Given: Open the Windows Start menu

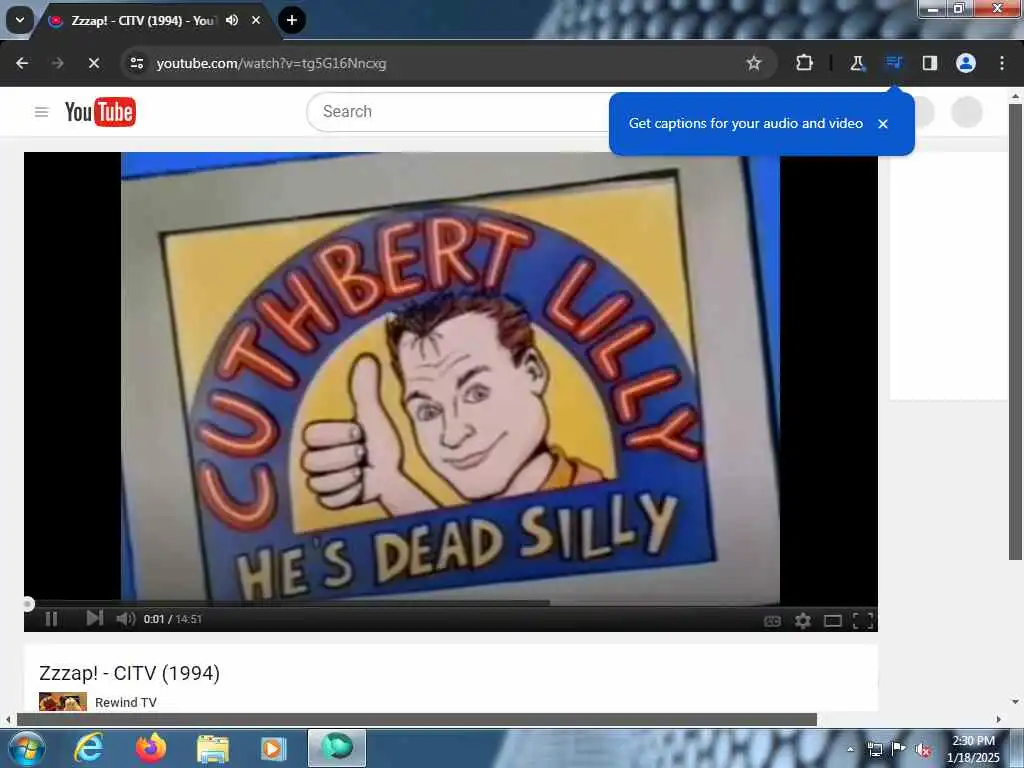Looking at the screenshot, I should point(26,748).
